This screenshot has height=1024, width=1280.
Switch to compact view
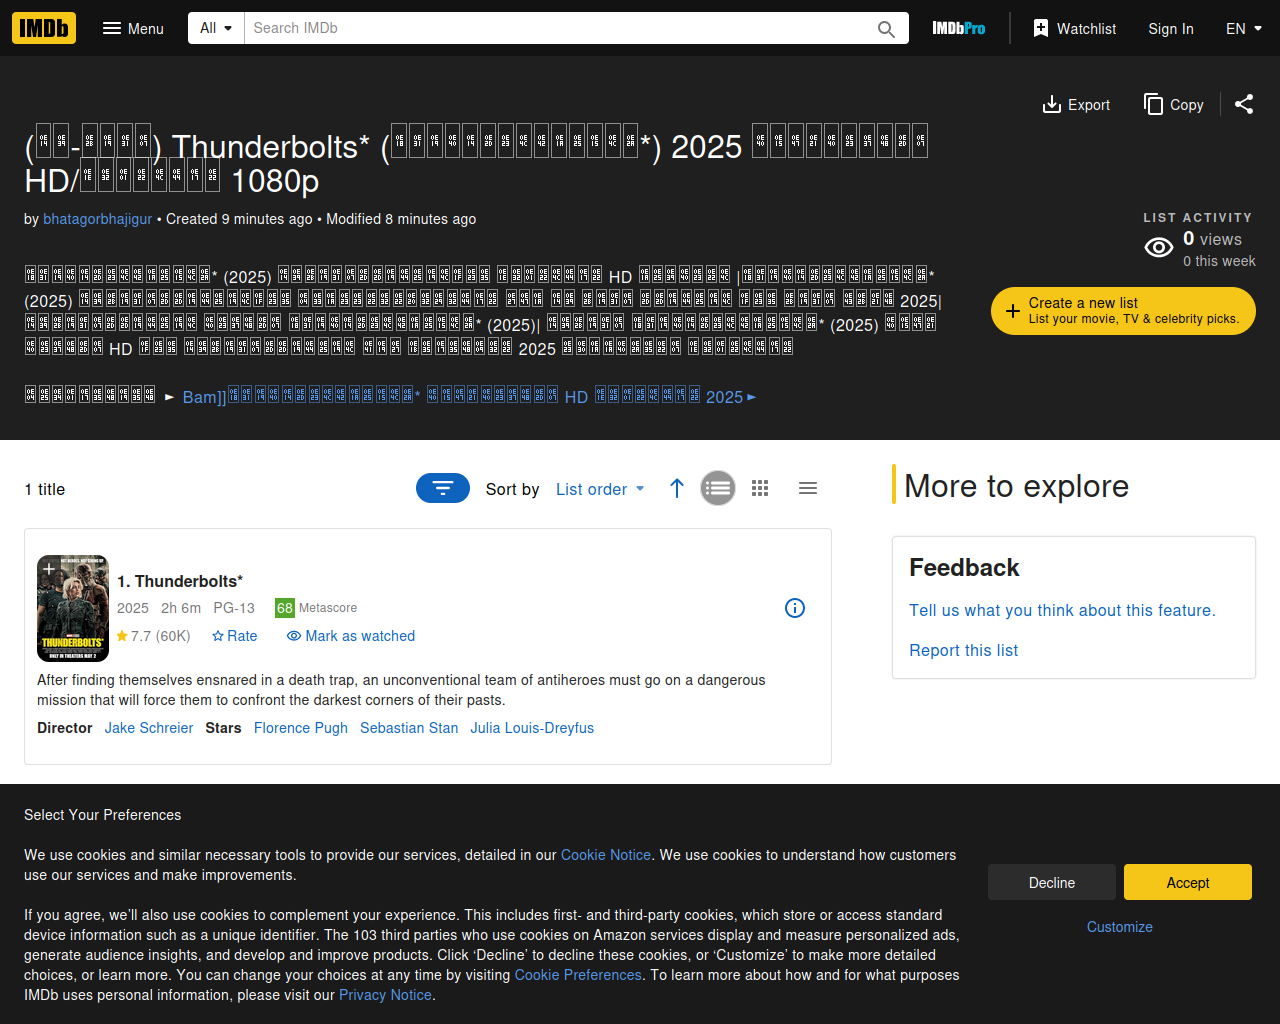(808, 488)
